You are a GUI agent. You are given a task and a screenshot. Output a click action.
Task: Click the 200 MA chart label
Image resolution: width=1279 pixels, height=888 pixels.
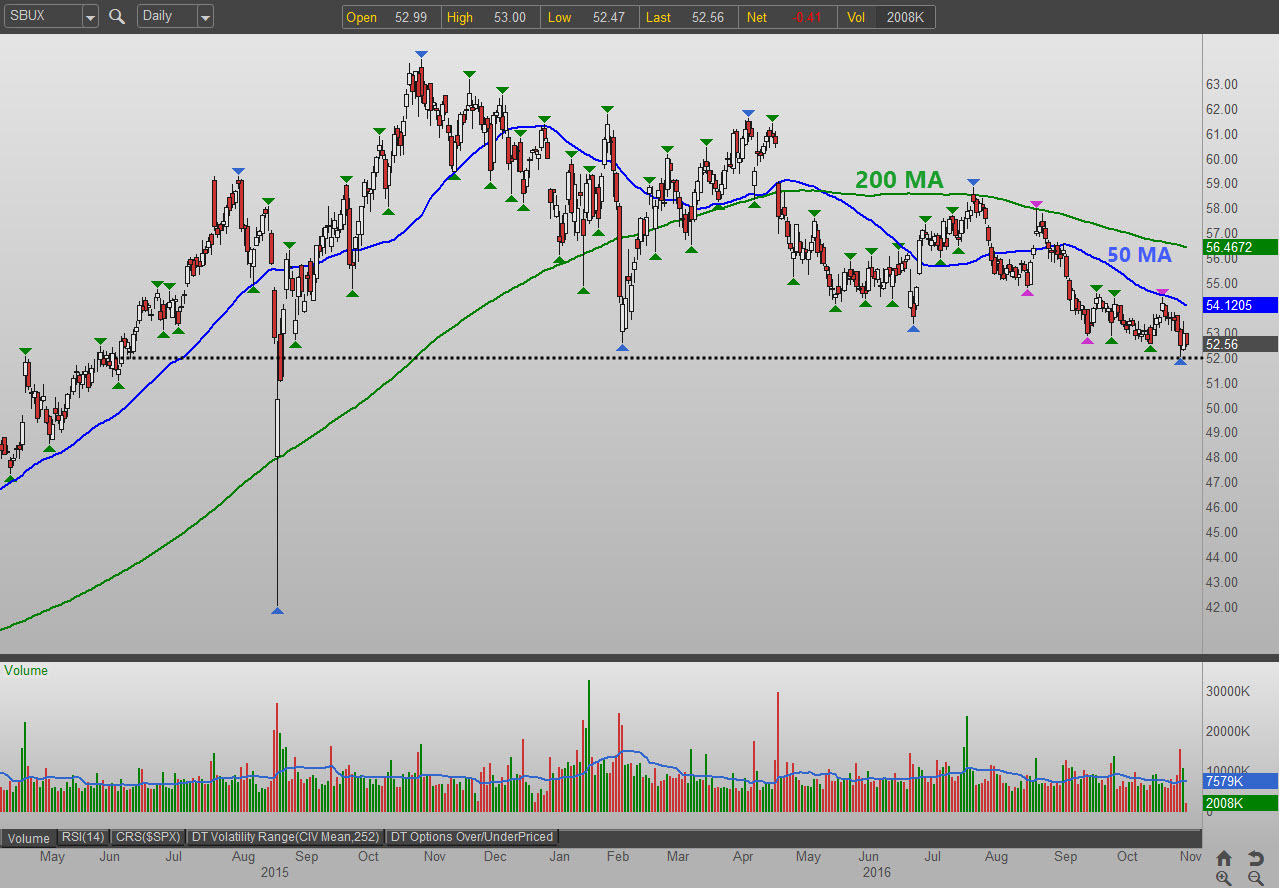(899, 180)
